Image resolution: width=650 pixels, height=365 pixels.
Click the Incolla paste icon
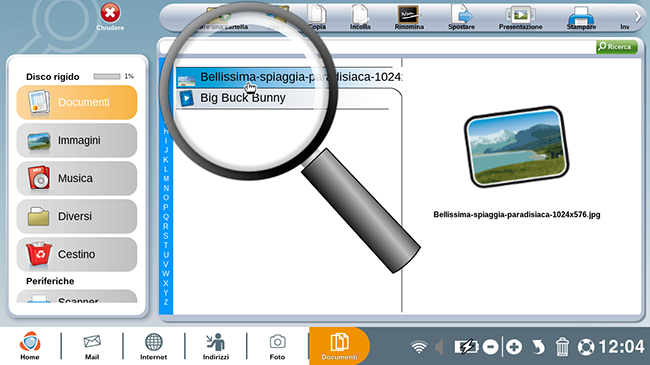click(x=360, y=15)
